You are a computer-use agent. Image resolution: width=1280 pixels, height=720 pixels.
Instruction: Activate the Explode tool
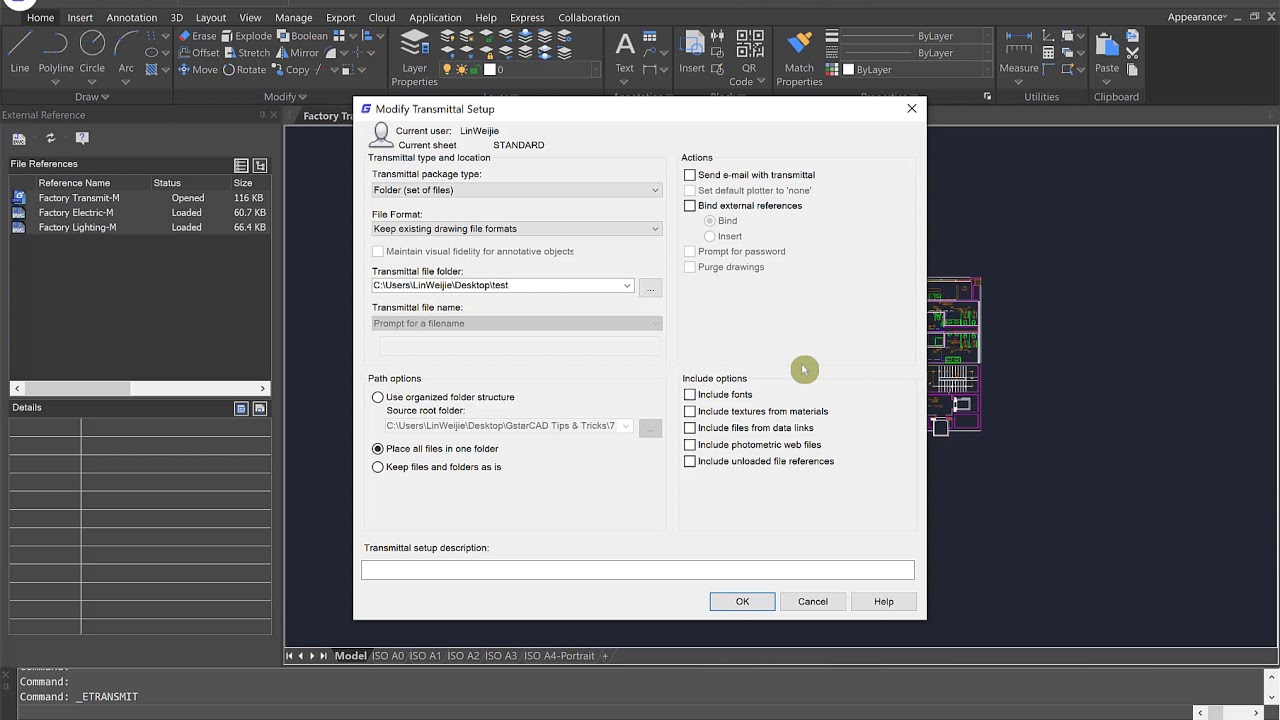coord(245,36)
